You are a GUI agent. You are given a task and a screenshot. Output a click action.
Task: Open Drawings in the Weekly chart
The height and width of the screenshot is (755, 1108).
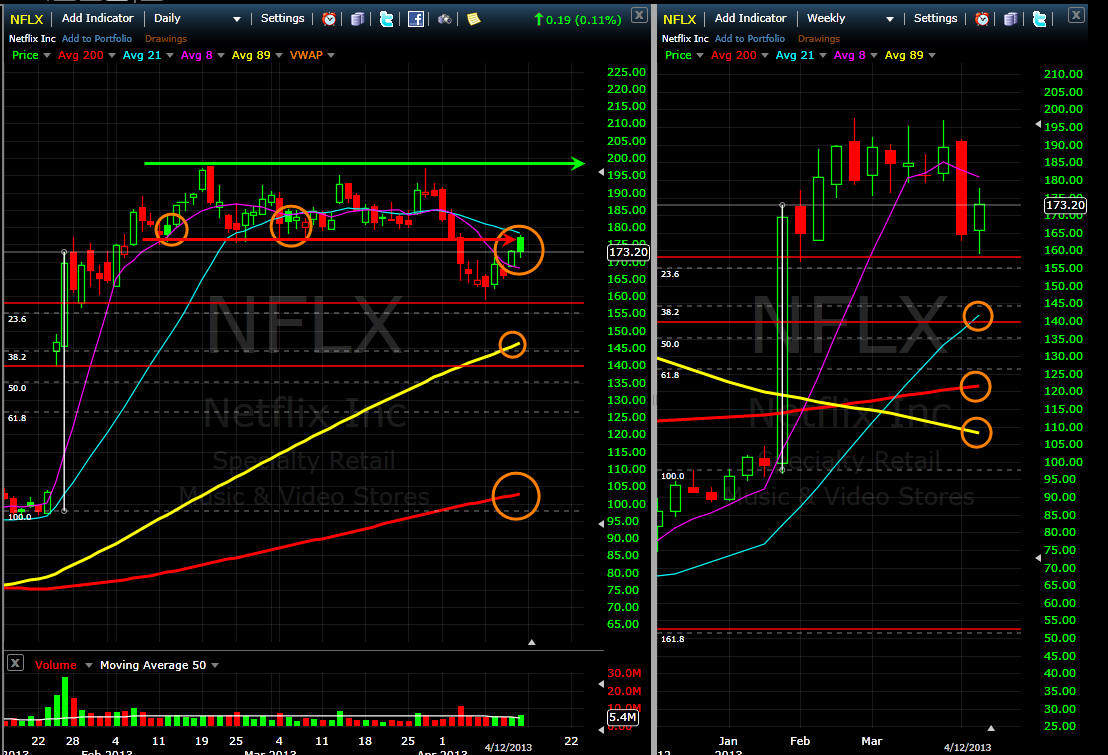coord(819,39)
